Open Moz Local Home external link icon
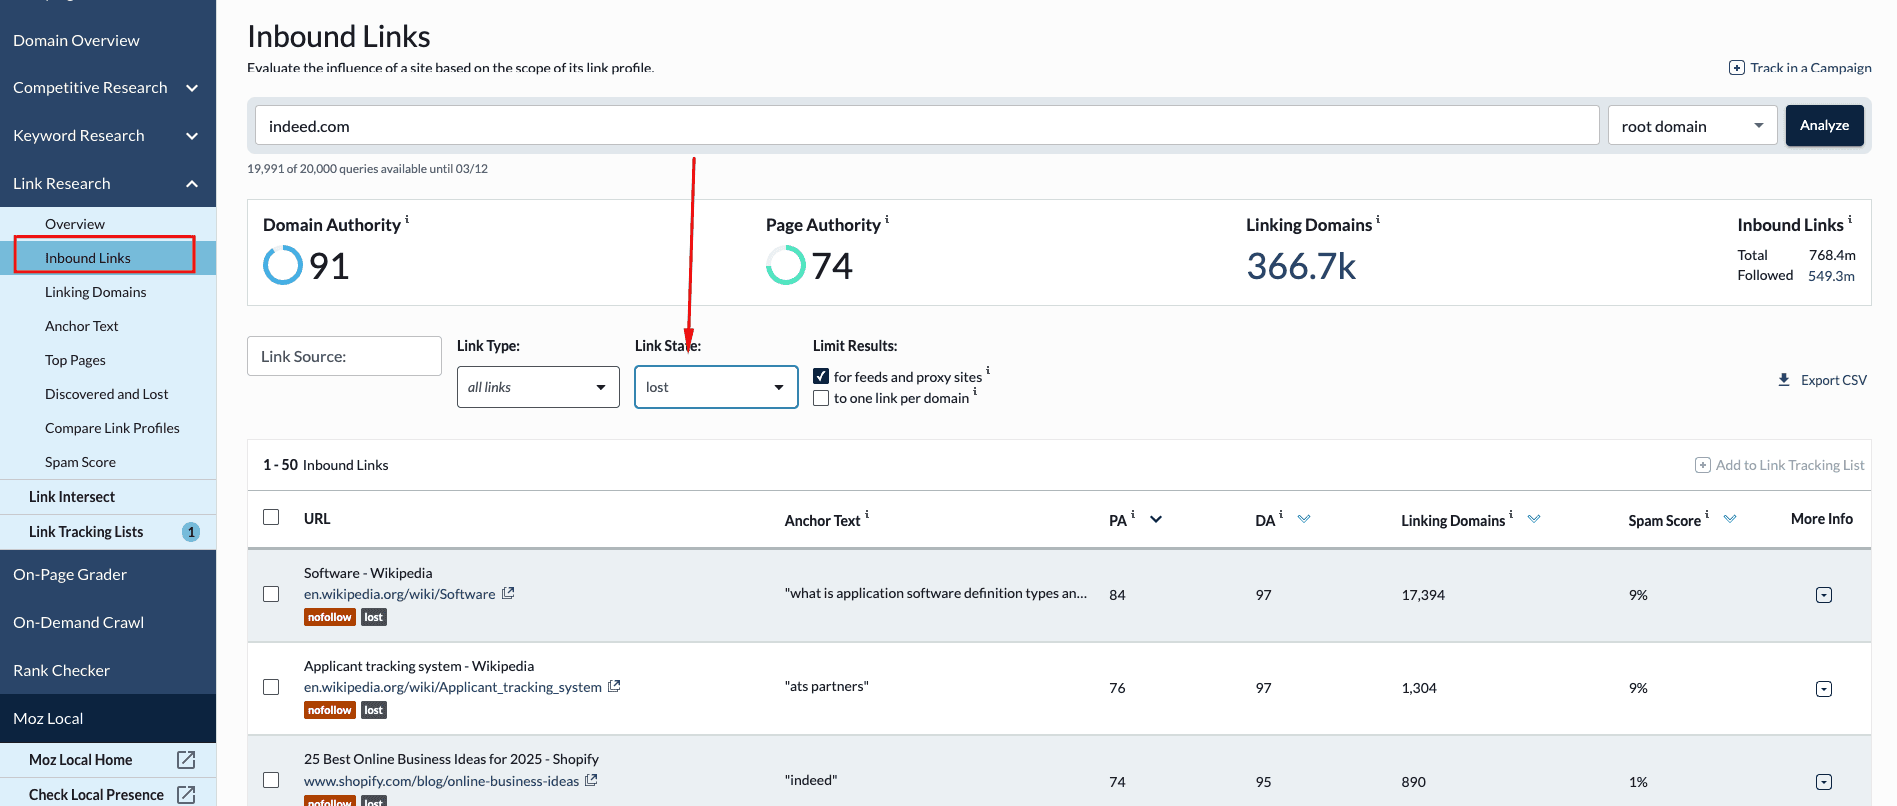Screen dimensions: 1897x806 point(186,760)
